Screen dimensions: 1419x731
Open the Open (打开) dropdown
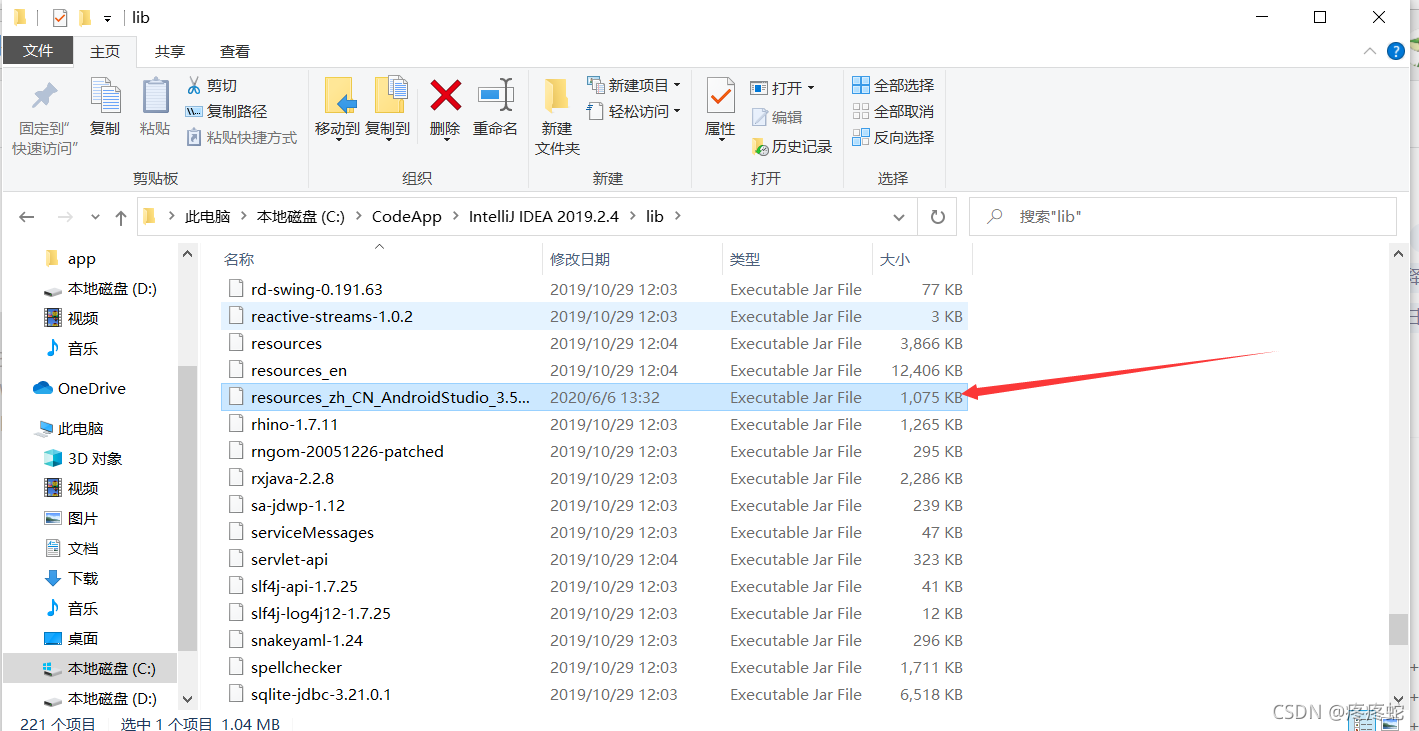point(783,88)
